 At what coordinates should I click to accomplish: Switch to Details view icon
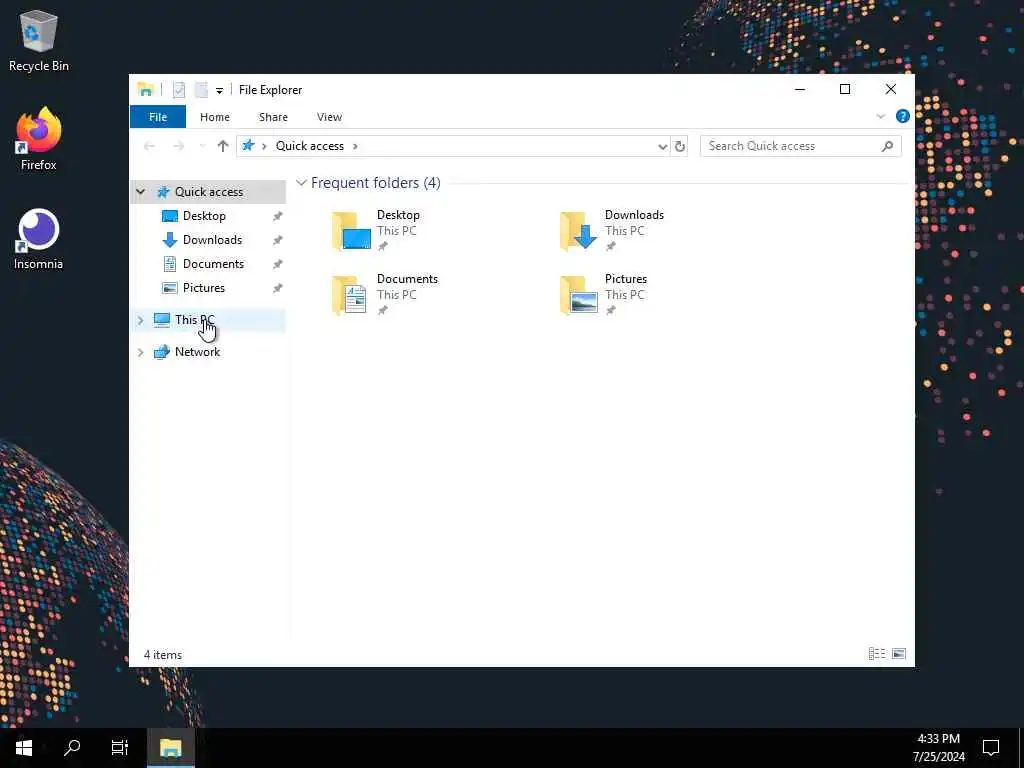[876, 654]
